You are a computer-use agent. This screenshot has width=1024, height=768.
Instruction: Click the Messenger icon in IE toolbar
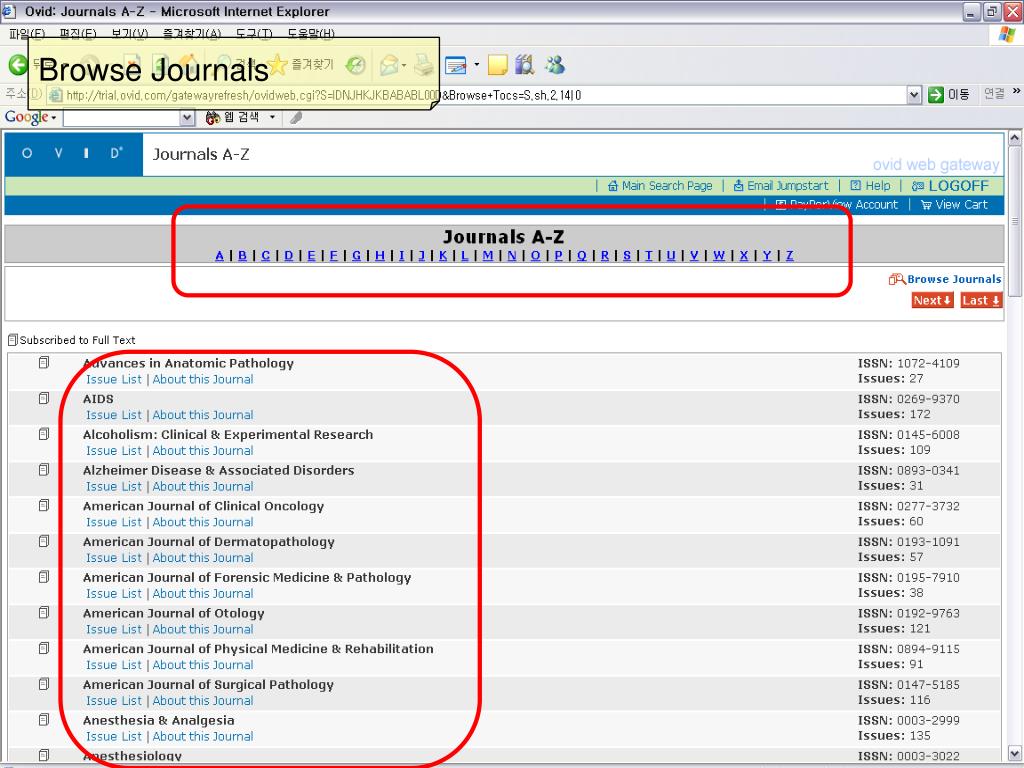pyautogui.click(x=554, y=66)
